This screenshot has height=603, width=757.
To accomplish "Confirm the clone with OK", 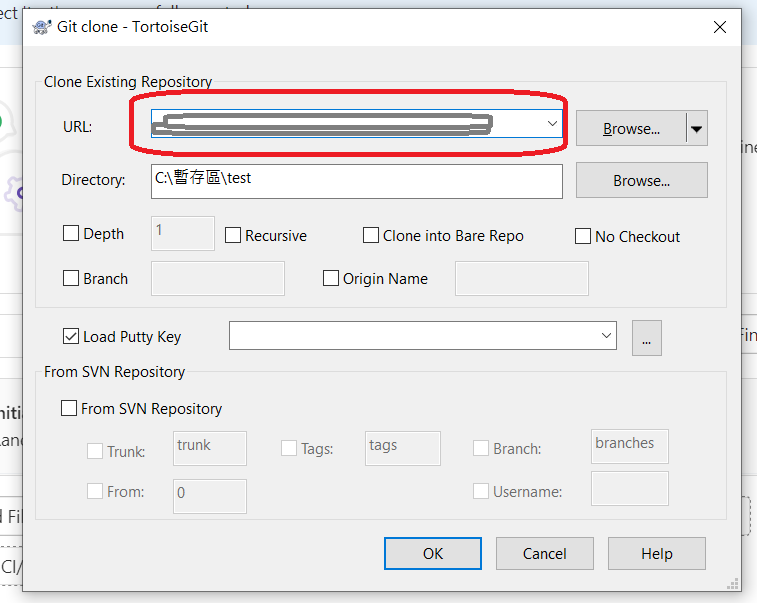I will pyautogui.click(x=433, y=553).
